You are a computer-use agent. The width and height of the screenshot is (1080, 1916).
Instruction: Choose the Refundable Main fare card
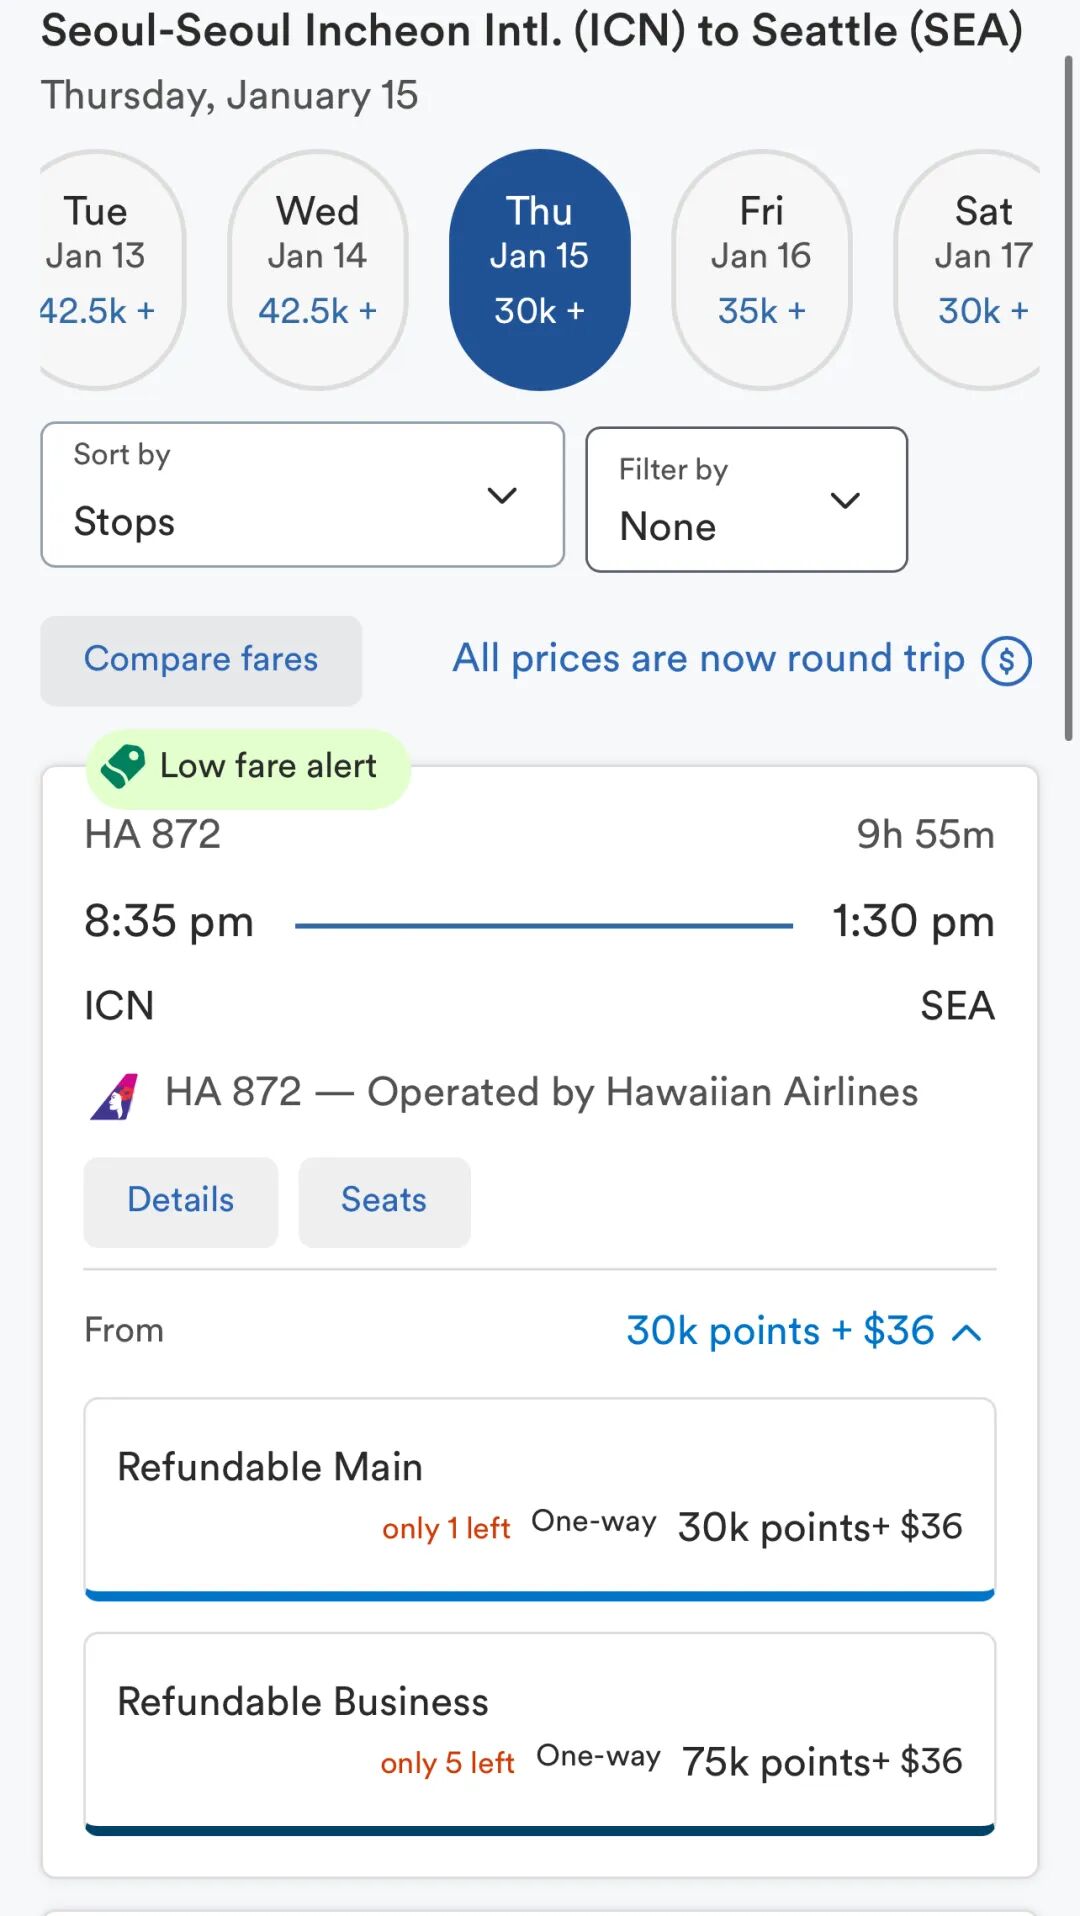[539, 1497]
